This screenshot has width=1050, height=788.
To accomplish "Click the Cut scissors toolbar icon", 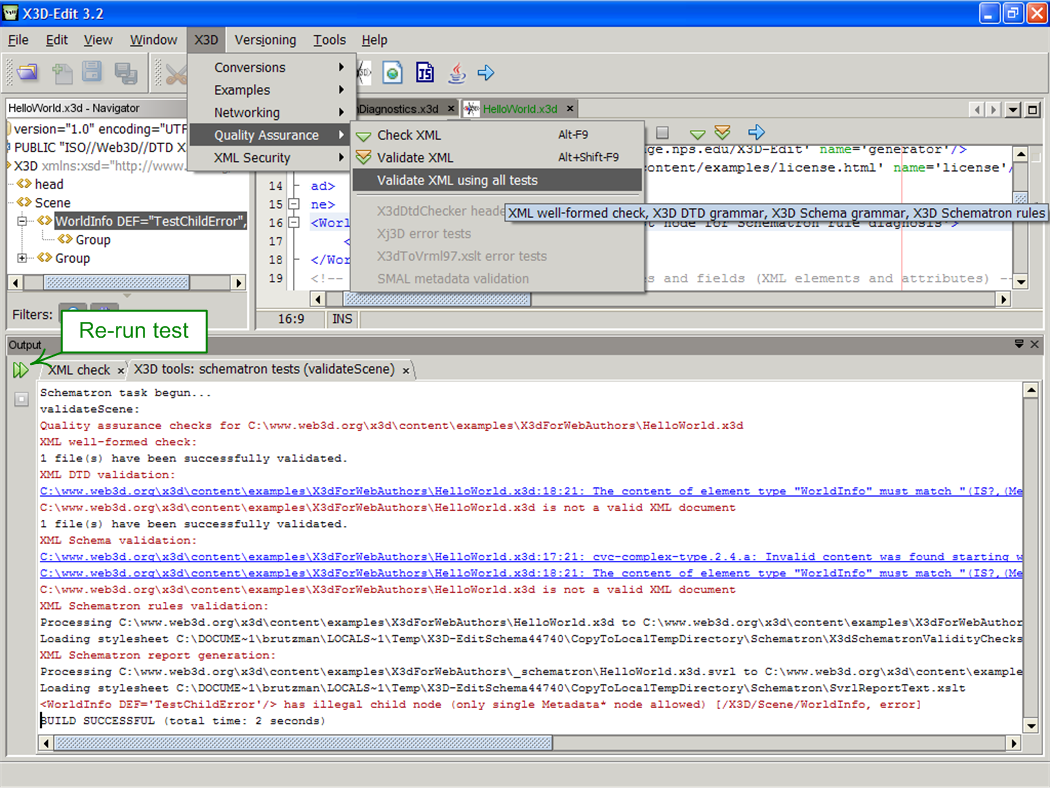I will (175, 73).
